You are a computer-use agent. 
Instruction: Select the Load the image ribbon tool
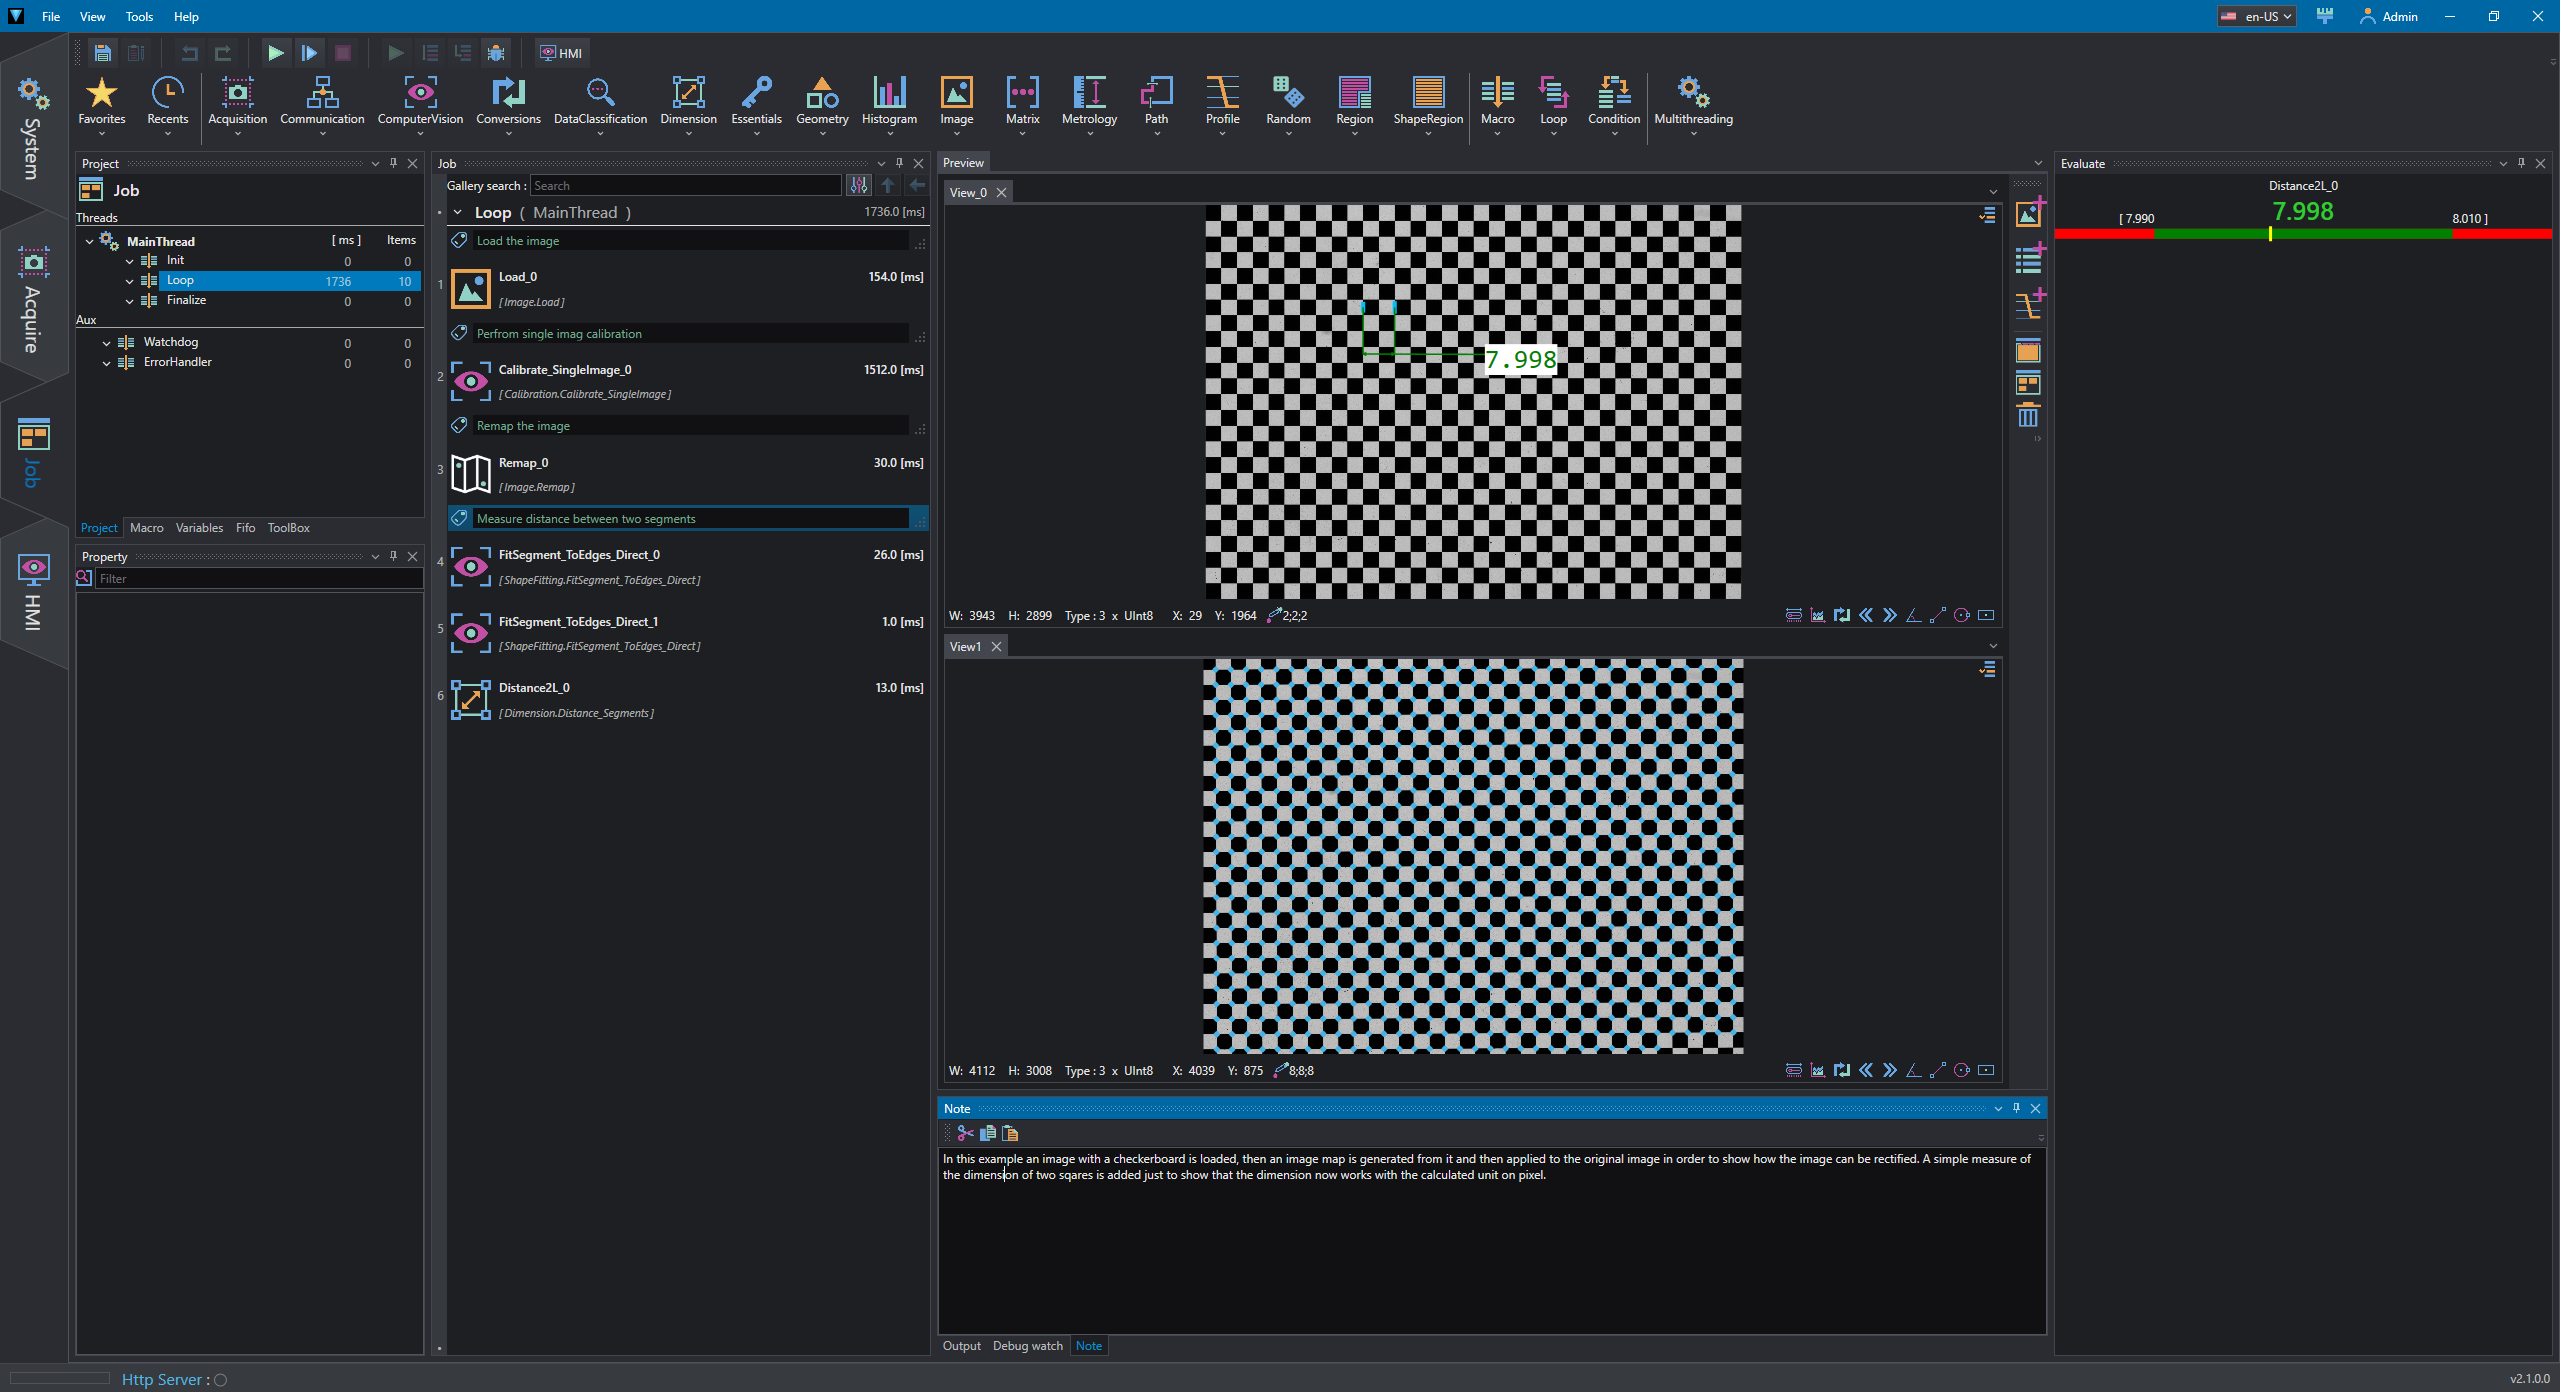(517, 240)
